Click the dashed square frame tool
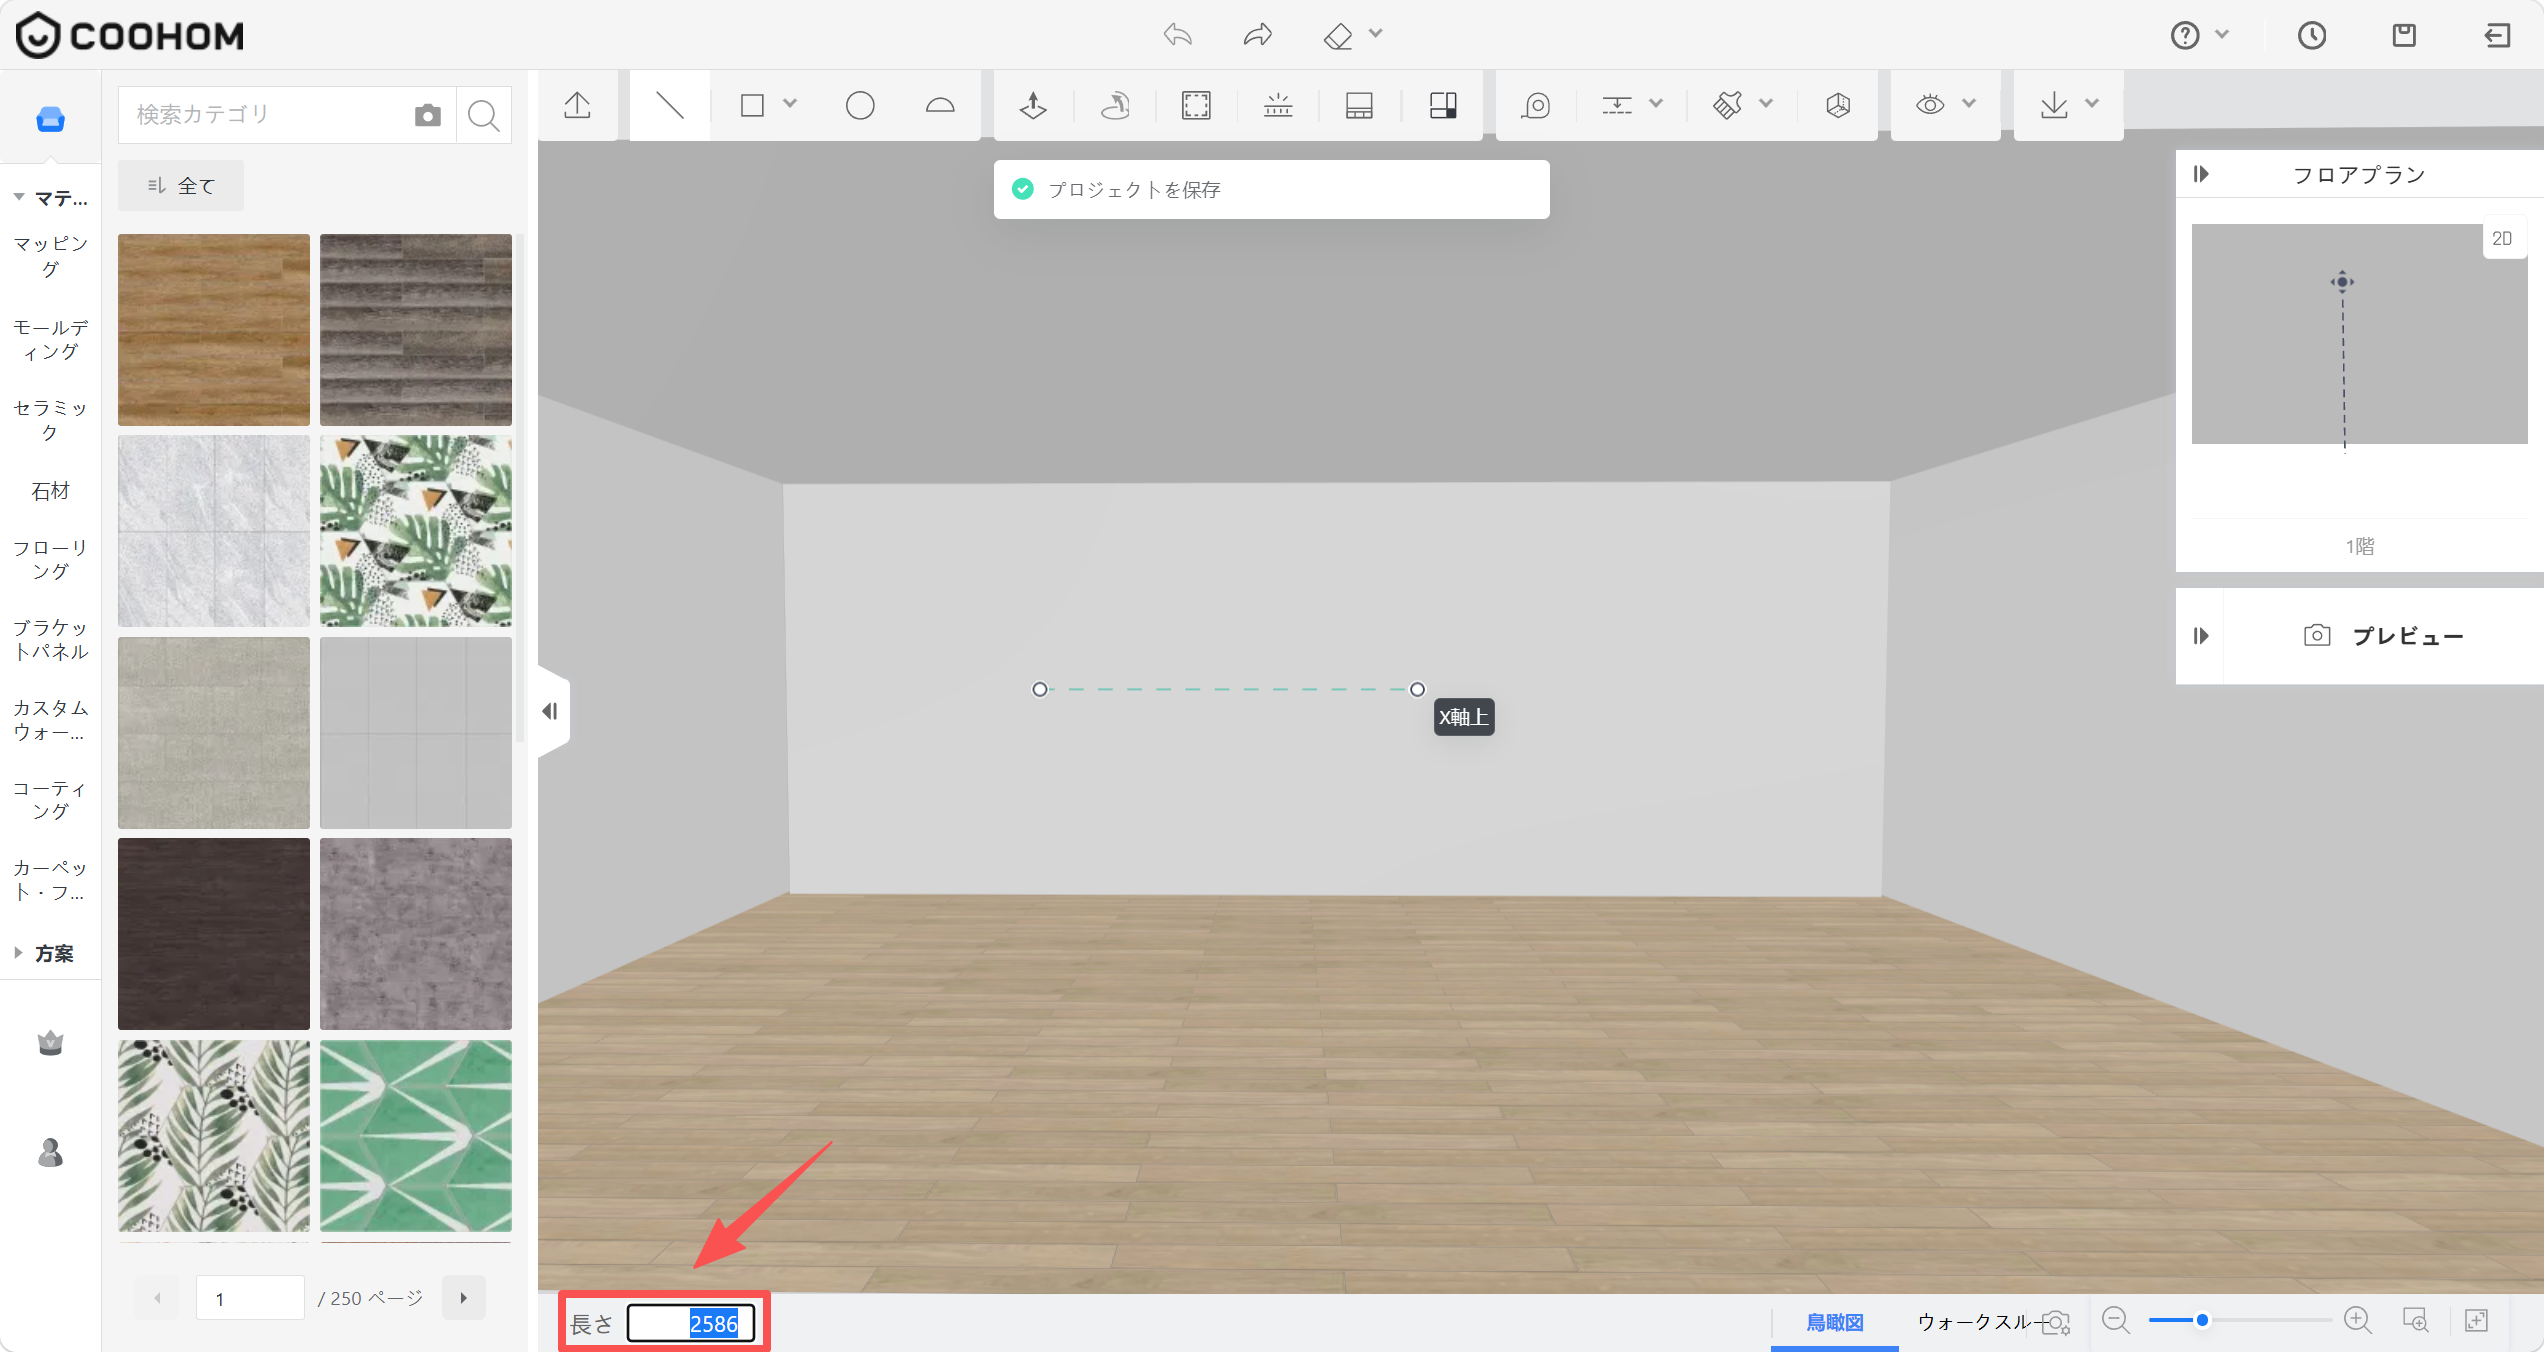Image resolution: width=2544 pixels, height=1352 pixels. pos(1196,105)
